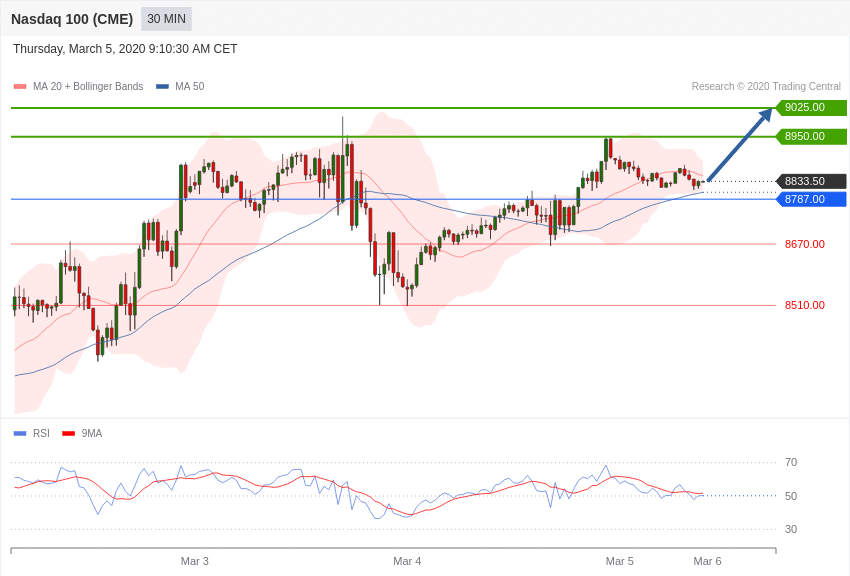Click the Nasdaq 100 (CME) title

(x=72, y=19)
